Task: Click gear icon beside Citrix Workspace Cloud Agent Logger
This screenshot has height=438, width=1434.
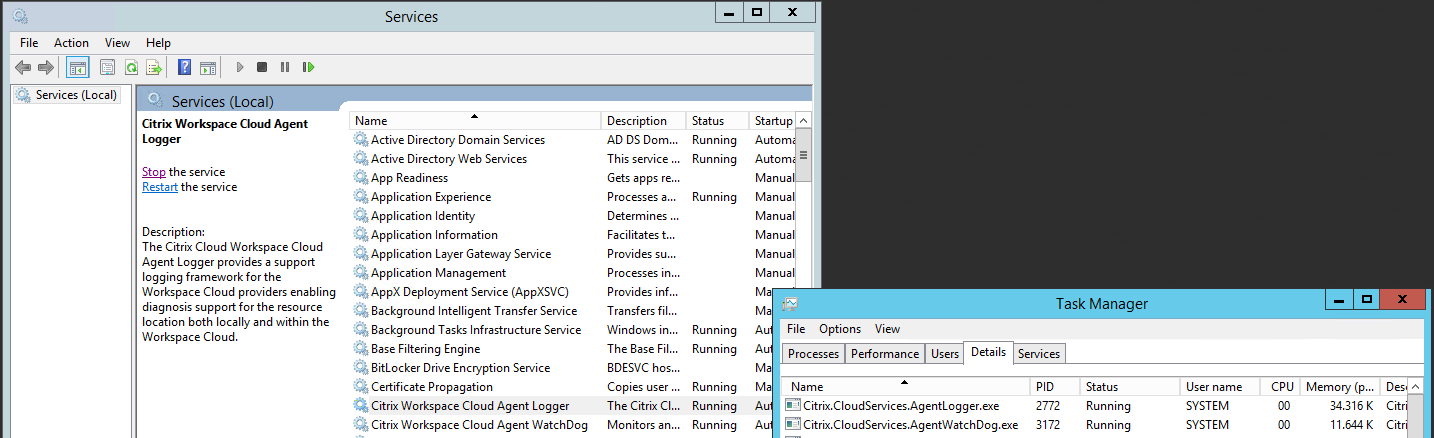Action: point(361,406)
